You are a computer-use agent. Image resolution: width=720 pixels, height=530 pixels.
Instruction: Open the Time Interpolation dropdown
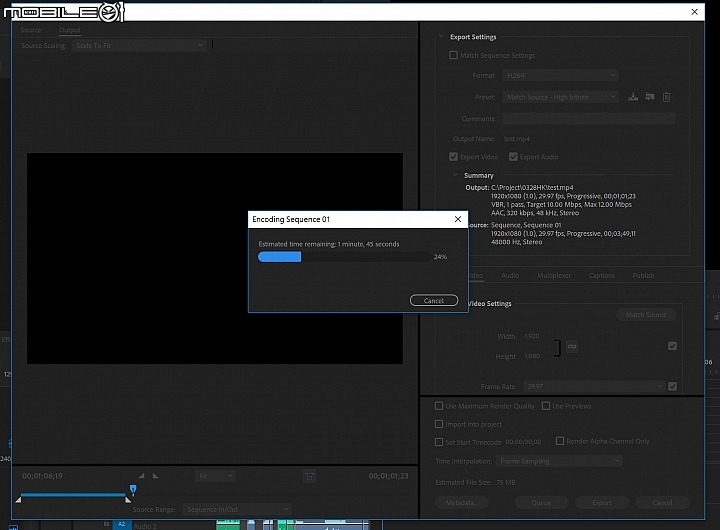(559, 461)
